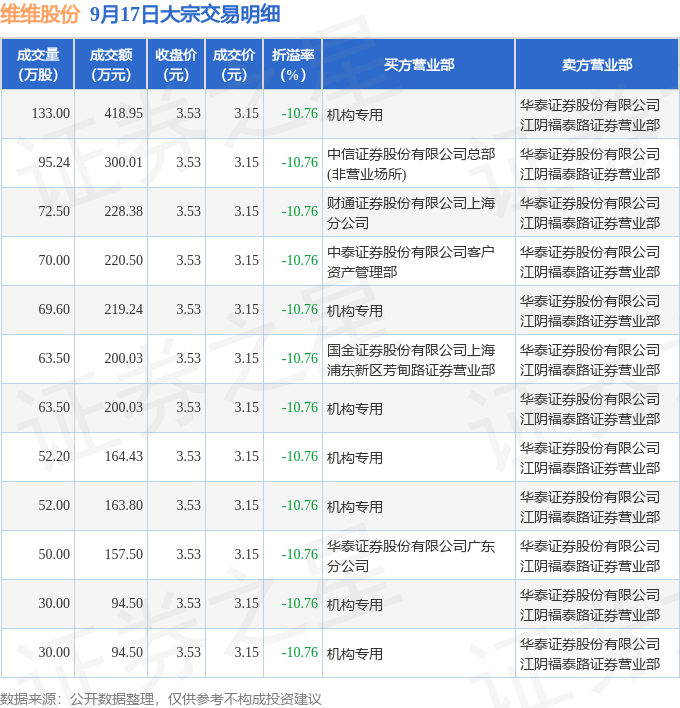This screenshot has height=708, width=680.
Task: Click seller 华泰证券江阴福泰路 in the 220.50 row
Action: [590, 262]
